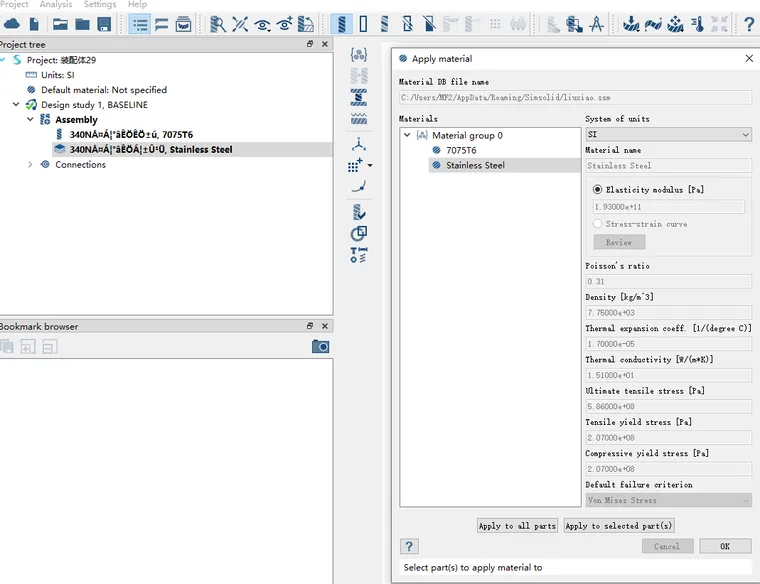Click Apply to all parts button
The height and width of the screenshot is (584, 760).
[517, 526]
